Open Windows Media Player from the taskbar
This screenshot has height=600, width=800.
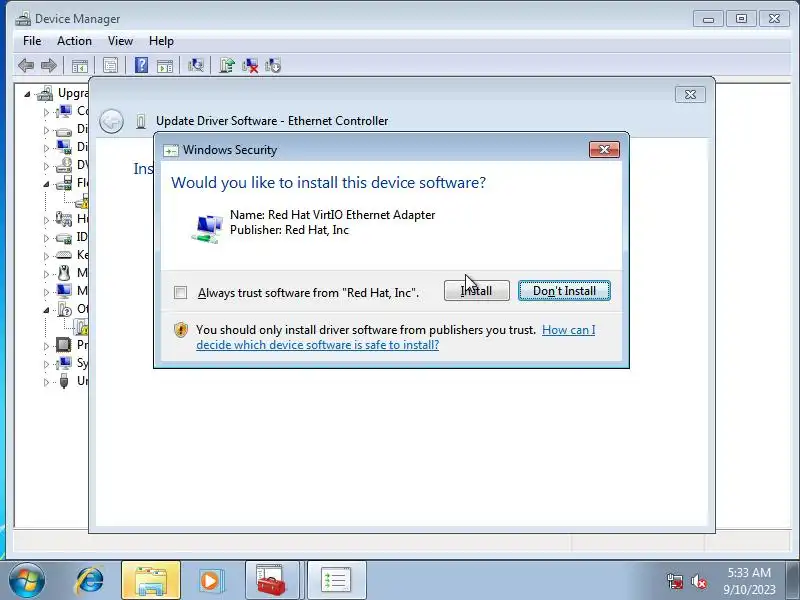(x=210, y=580)
